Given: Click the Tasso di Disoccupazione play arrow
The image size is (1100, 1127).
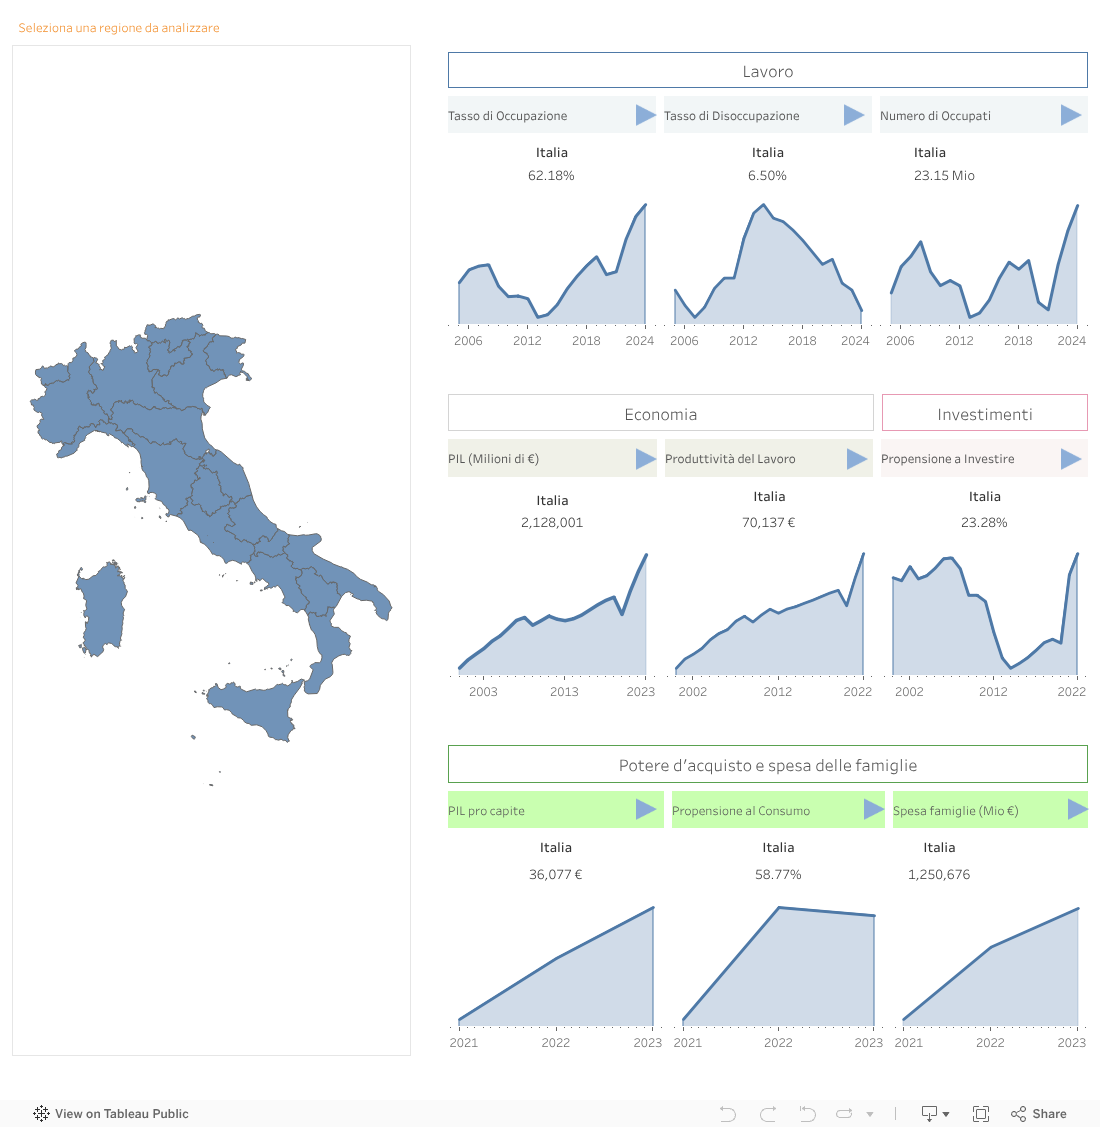Looking at the screenshot, I should click(853, 115).
